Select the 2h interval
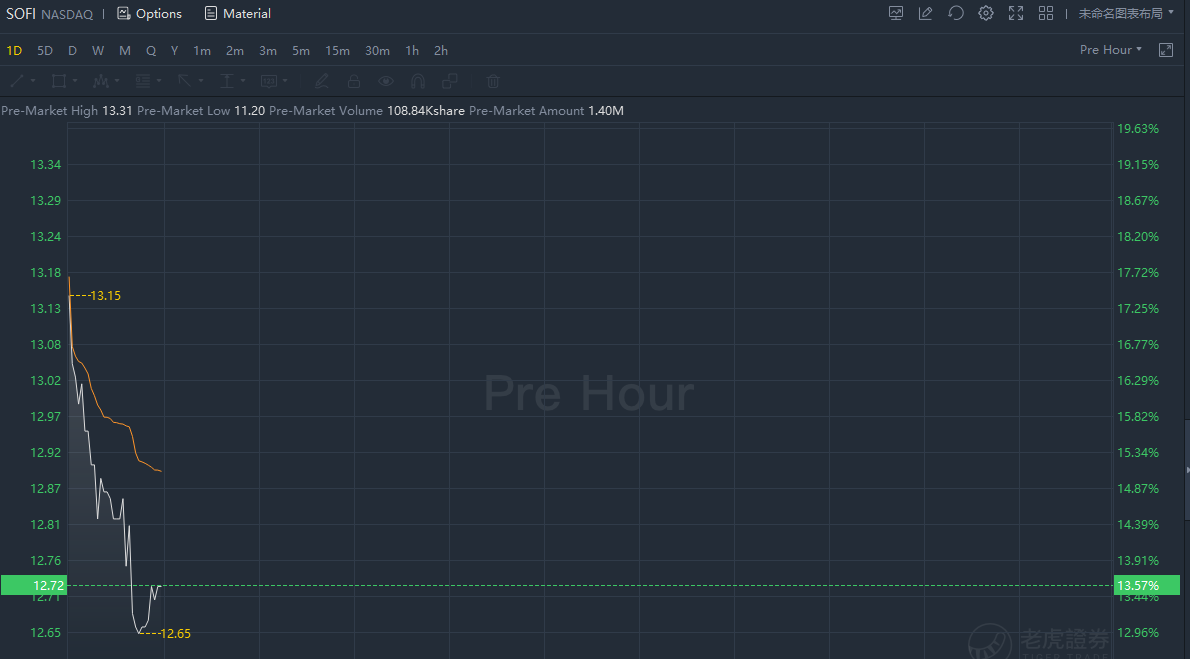This screenshot has width=1190, height=659. coord(441,51)
